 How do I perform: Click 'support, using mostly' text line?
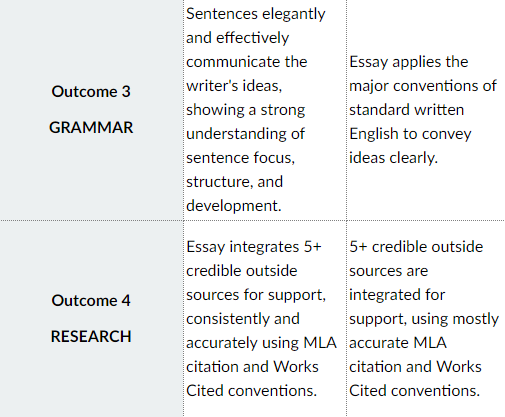[424, 319]
